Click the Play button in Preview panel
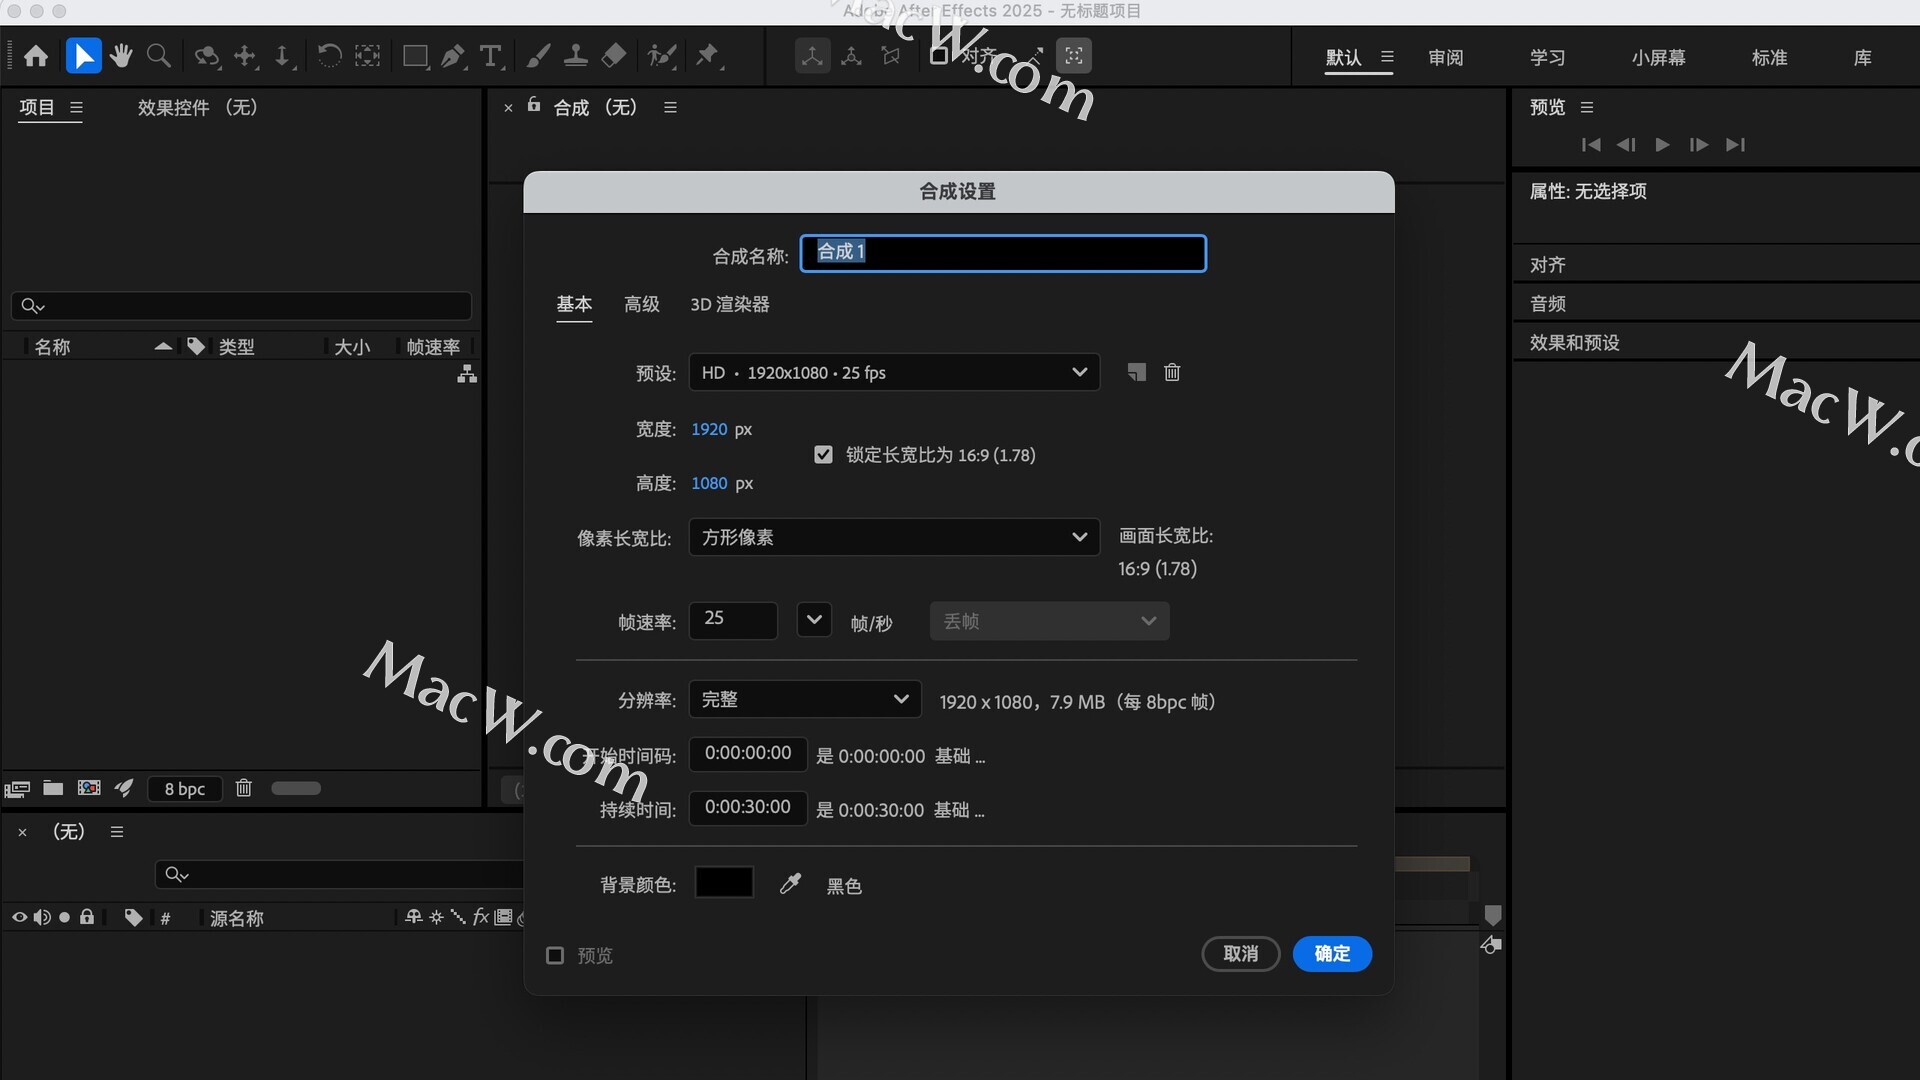 pos(1662,145)
